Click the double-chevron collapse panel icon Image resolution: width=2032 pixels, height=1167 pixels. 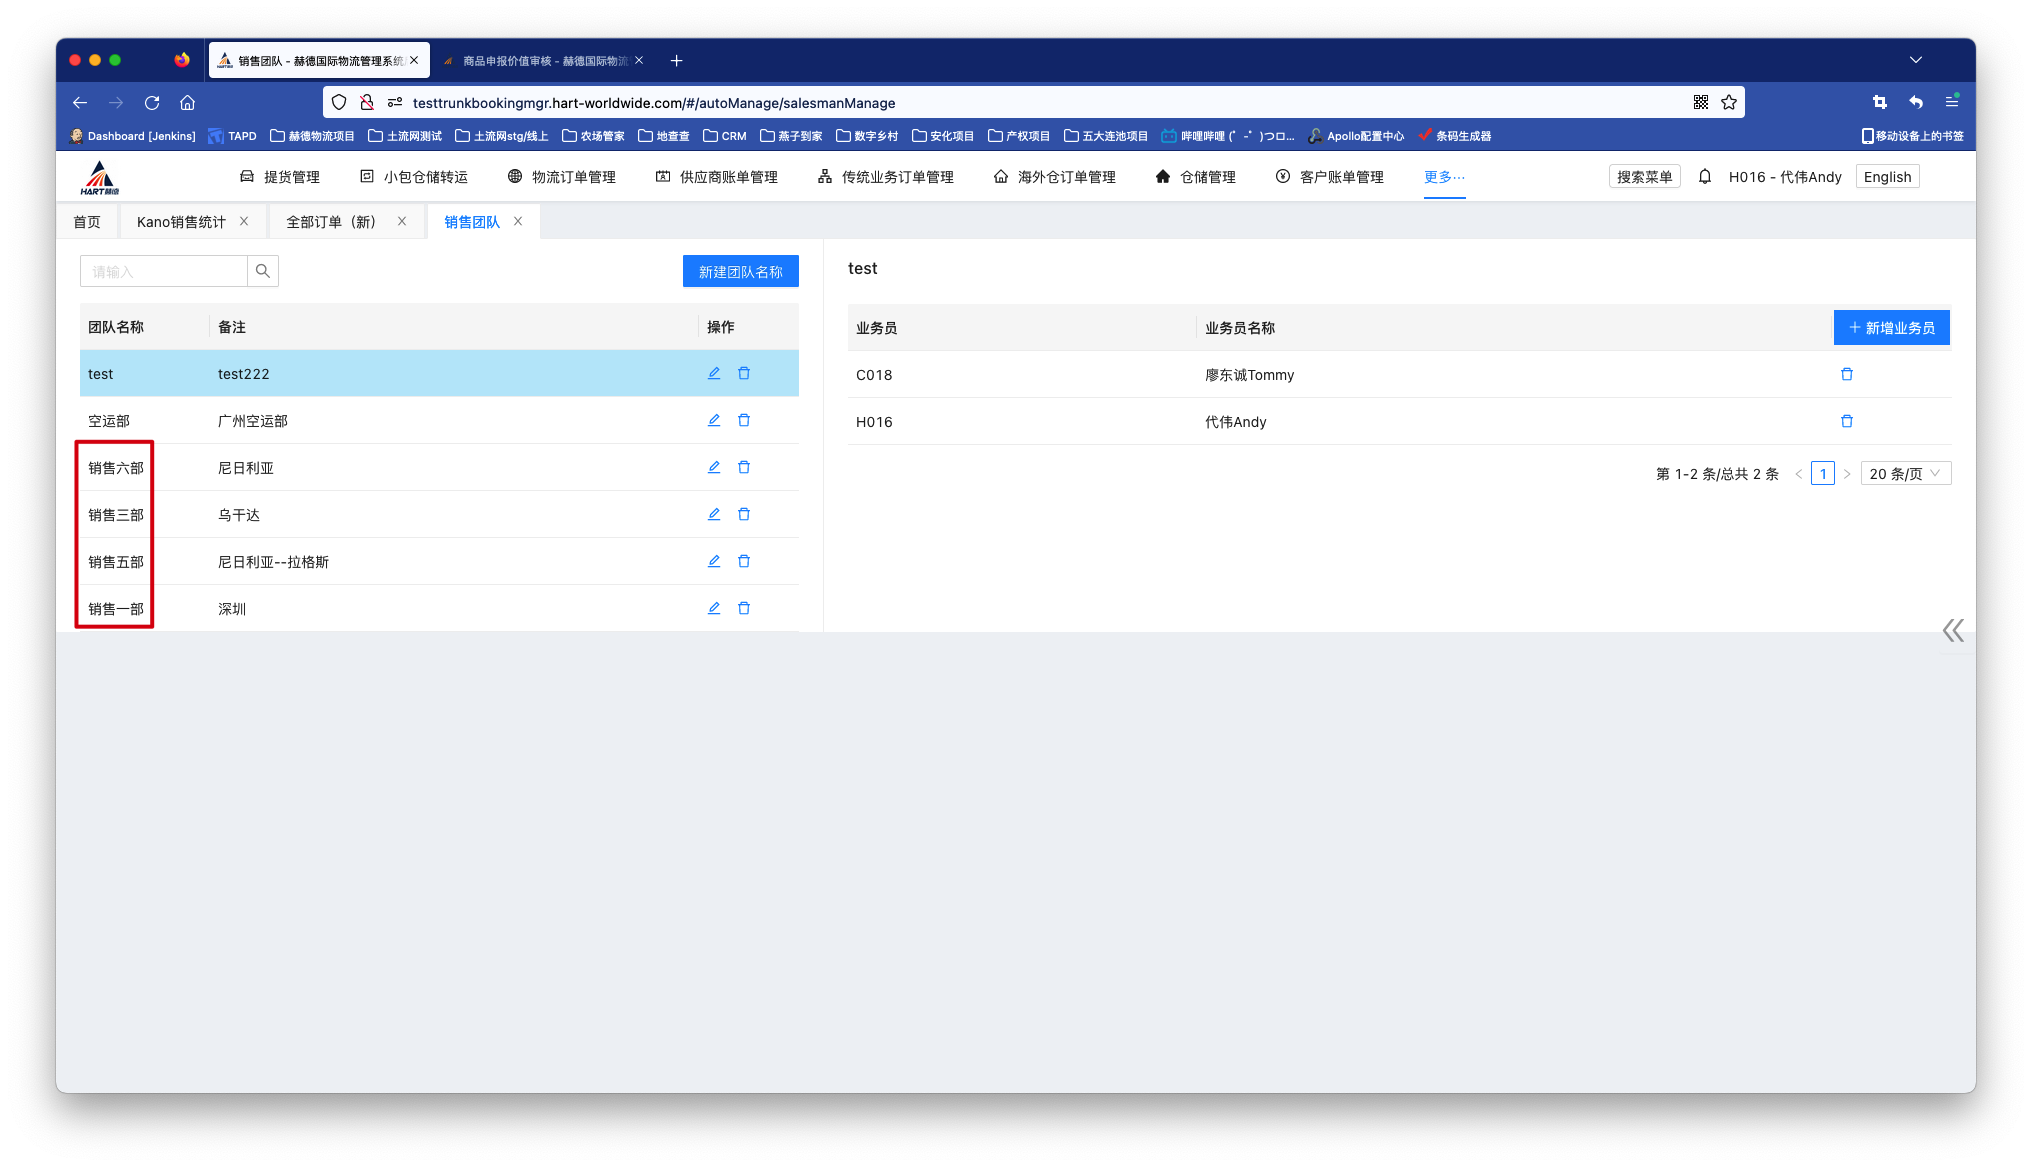1953,631
